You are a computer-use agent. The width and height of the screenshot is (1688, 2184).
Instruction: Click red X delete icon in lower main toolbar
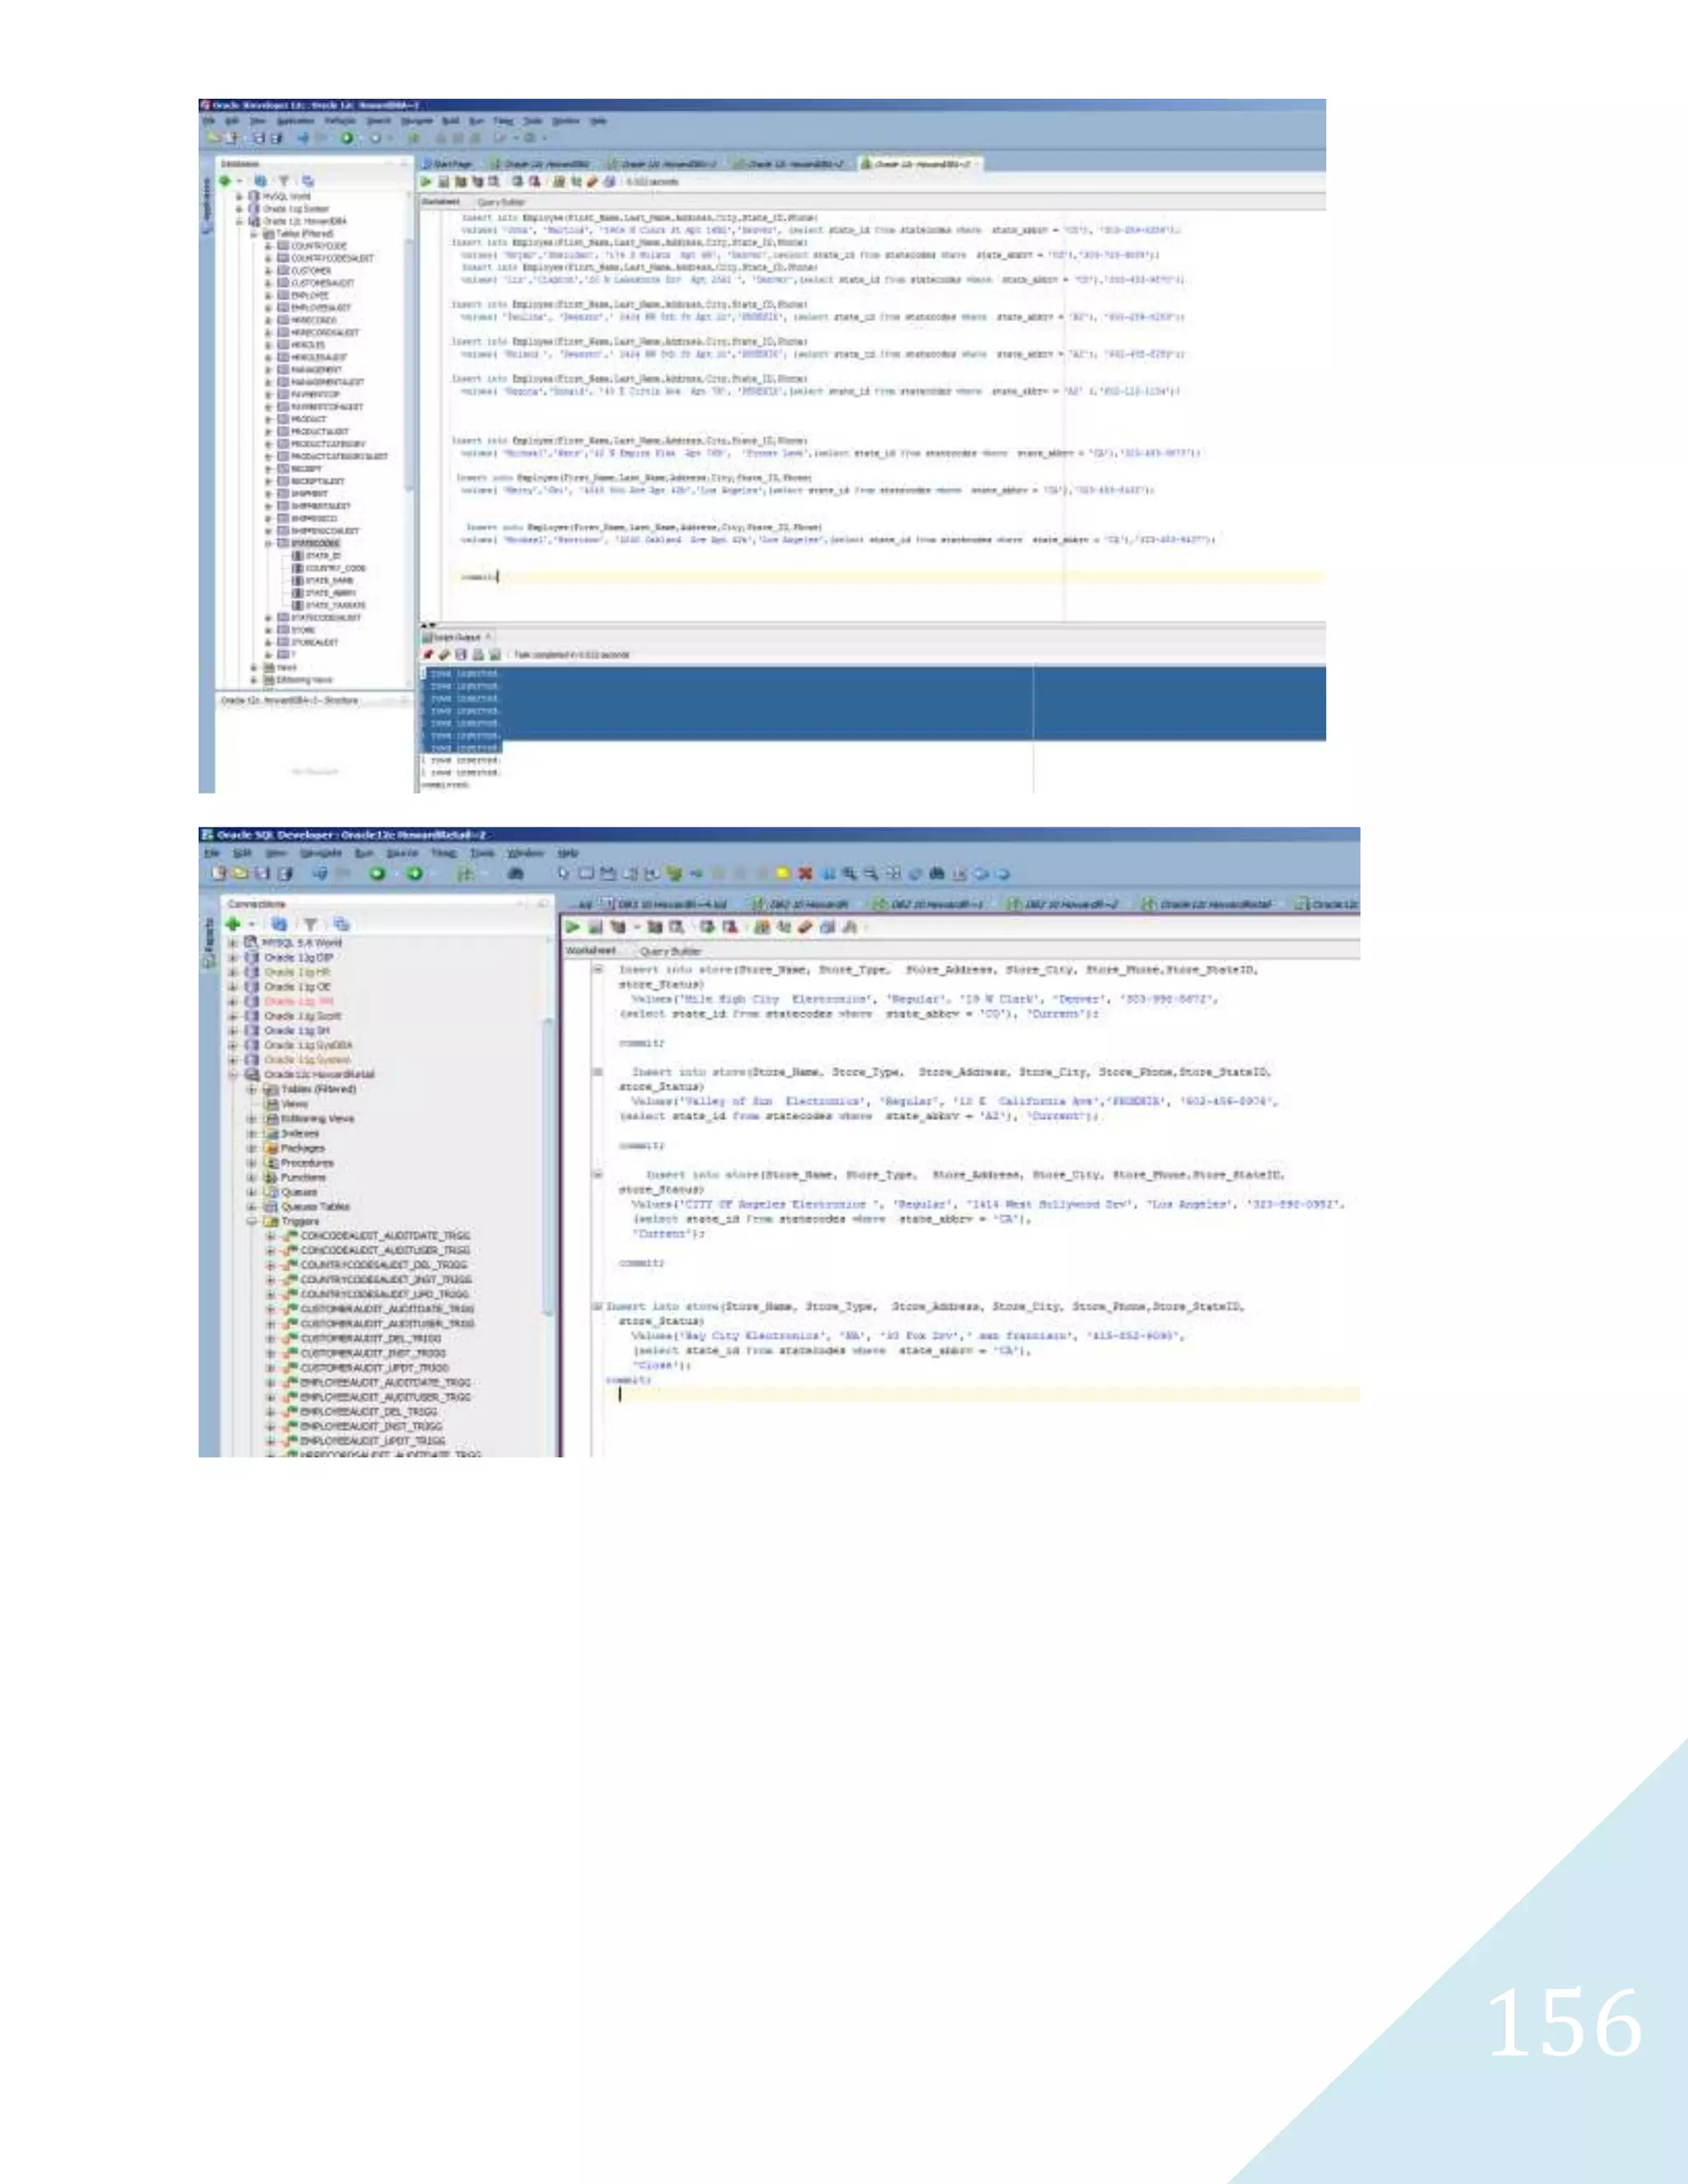click(x=805, y=873)
